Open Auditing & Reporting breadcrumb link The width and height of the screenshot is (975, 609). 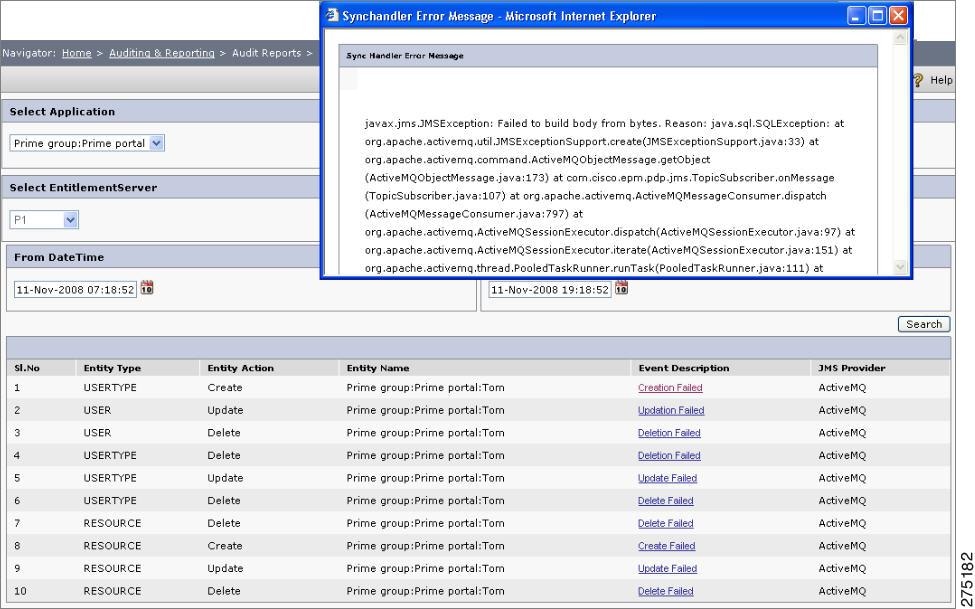point(162,53)
